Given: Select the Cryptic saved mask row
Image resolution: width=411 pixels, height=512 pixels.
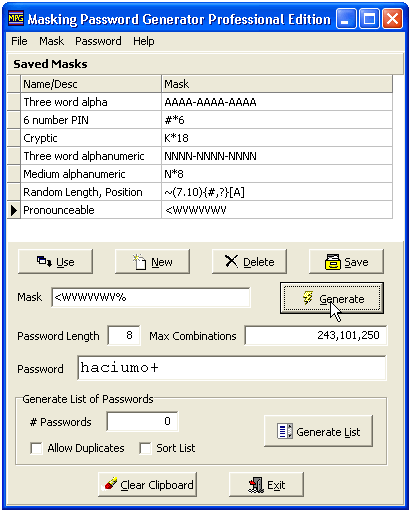Looking at the screenshot, I should click(x=200, y=138).
